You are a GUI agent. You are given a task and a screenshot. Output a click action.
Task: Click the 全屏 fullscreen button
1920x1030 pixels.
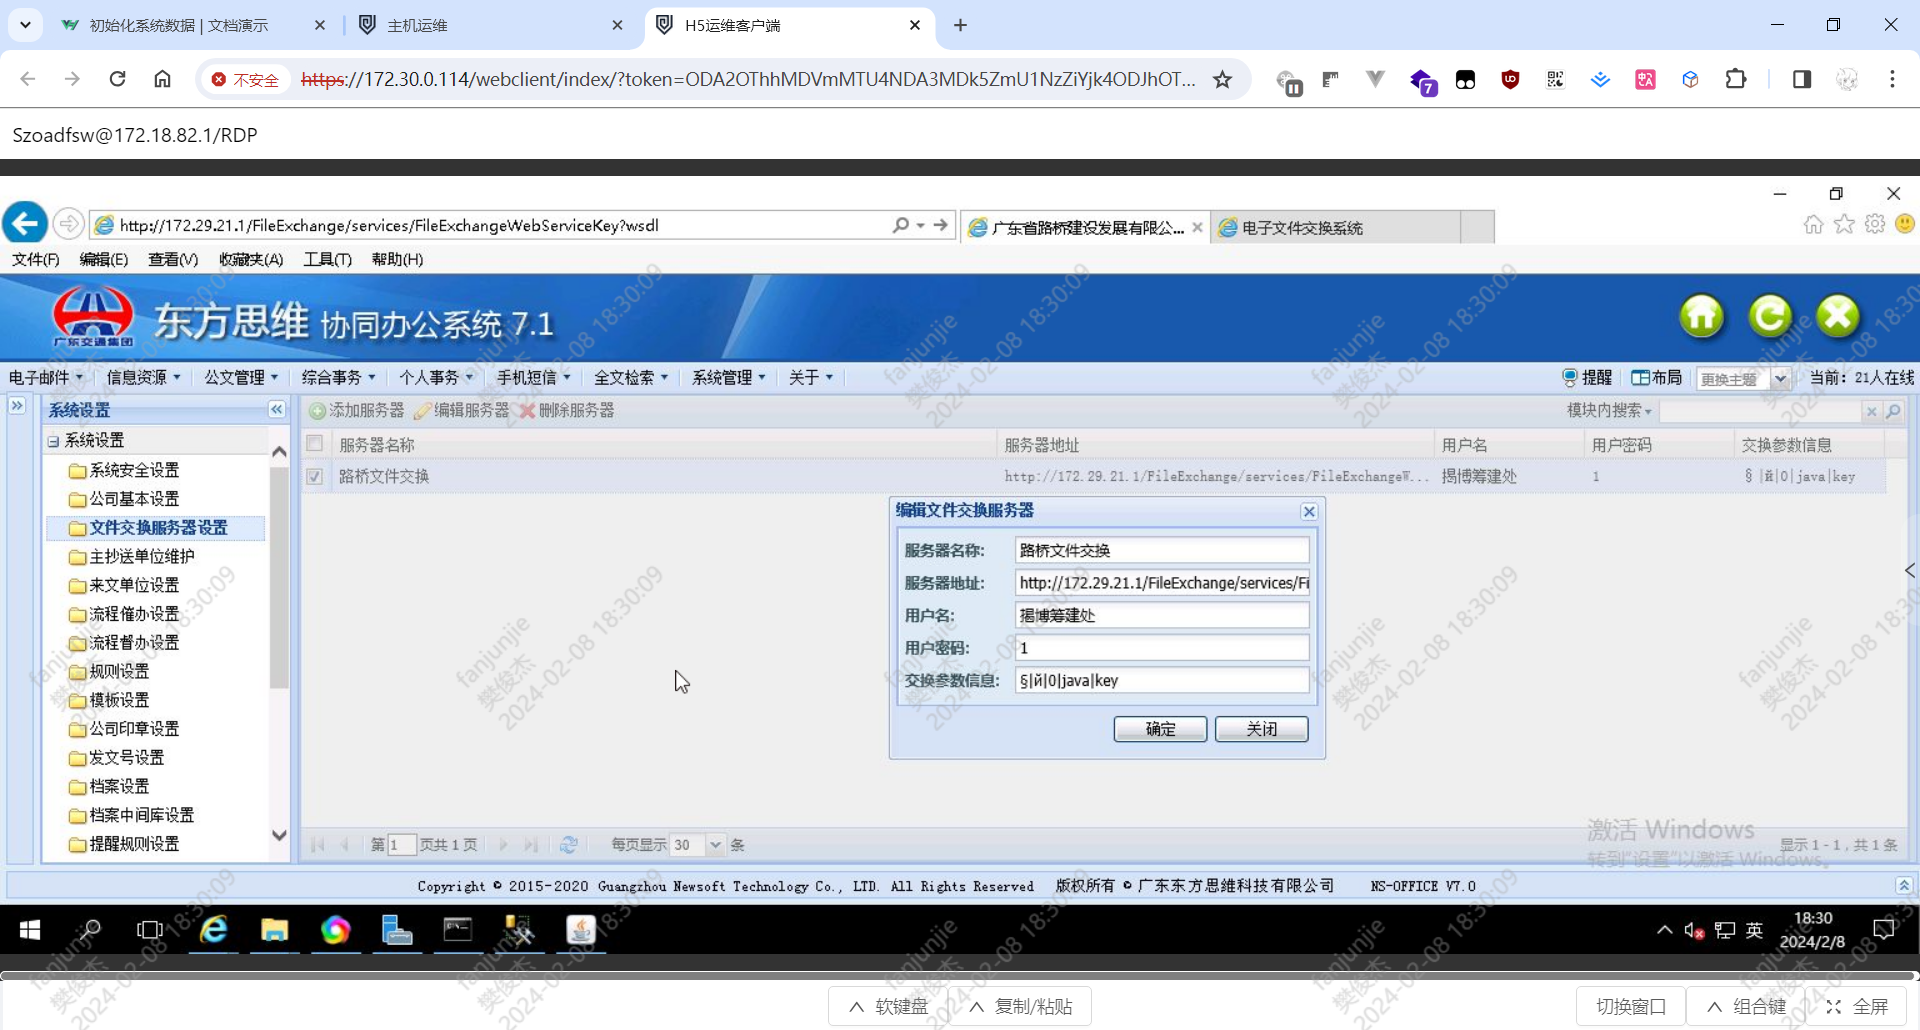coord(1857,1007)
